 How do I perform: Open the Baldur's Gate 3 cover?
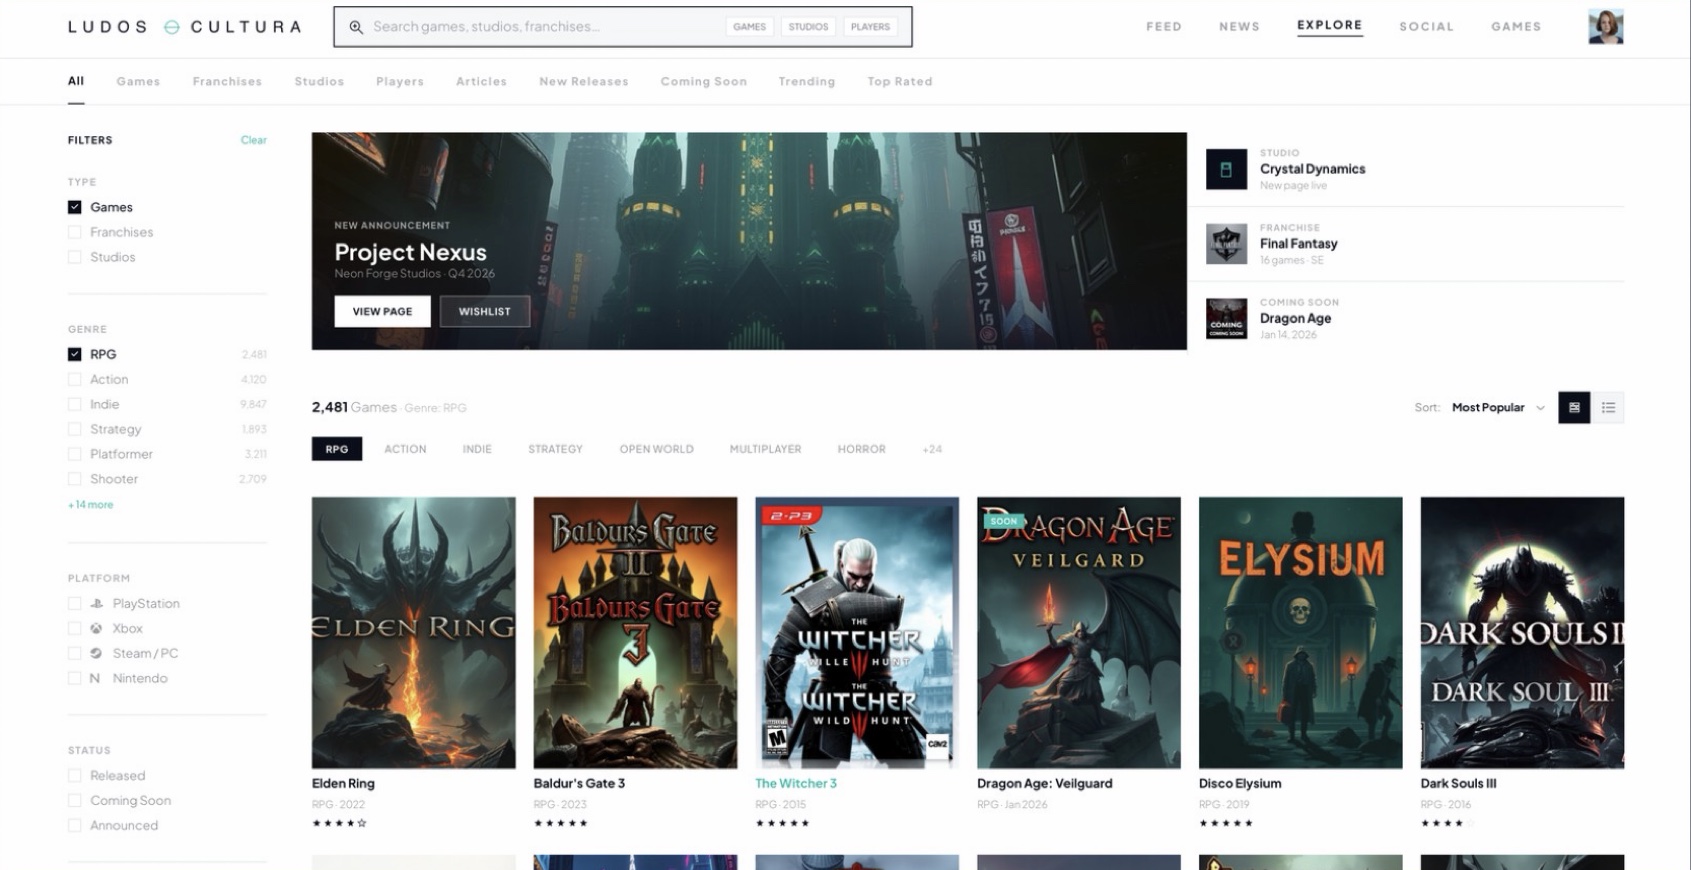(636, 633)
